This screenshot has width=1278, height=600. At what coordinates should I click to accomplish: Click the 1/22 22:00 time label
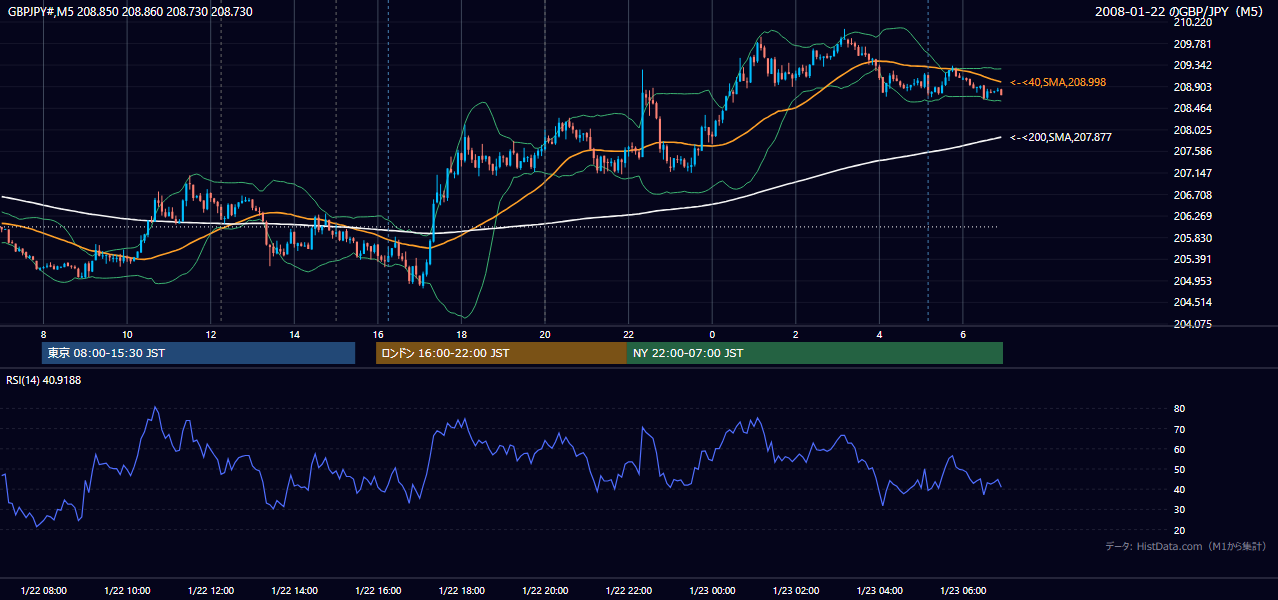629,591
